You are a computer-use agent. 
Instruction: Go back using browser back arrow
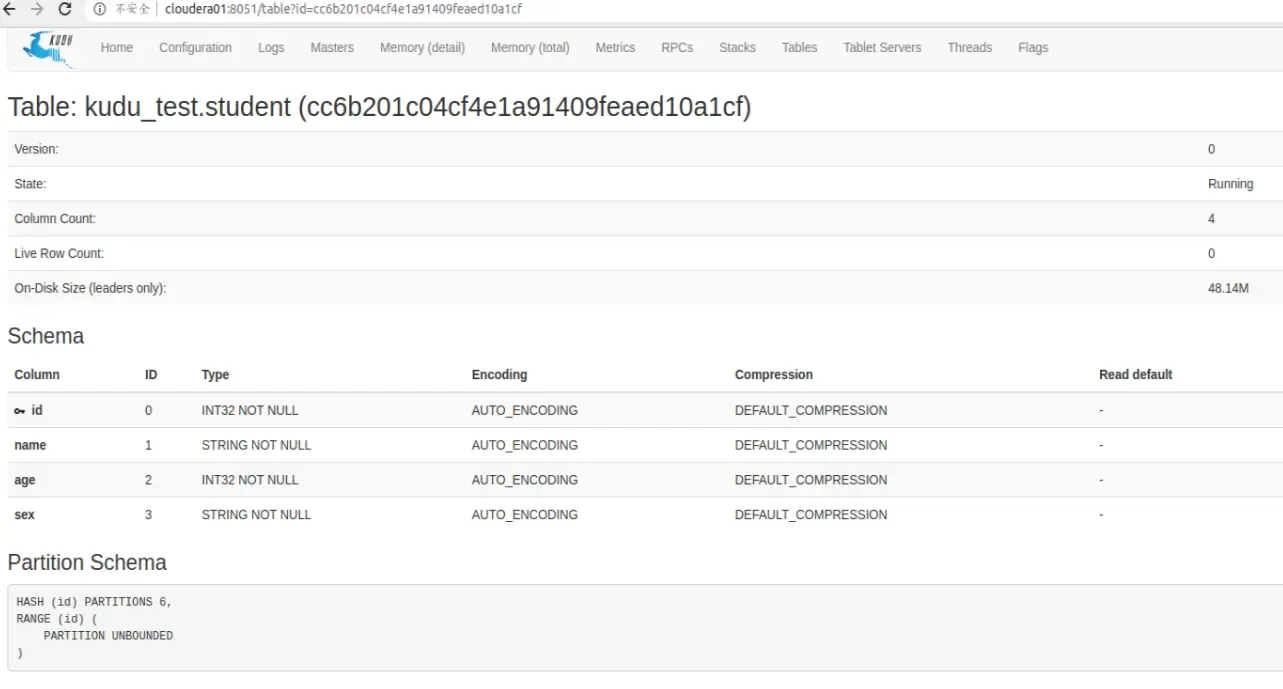[10, 9]
